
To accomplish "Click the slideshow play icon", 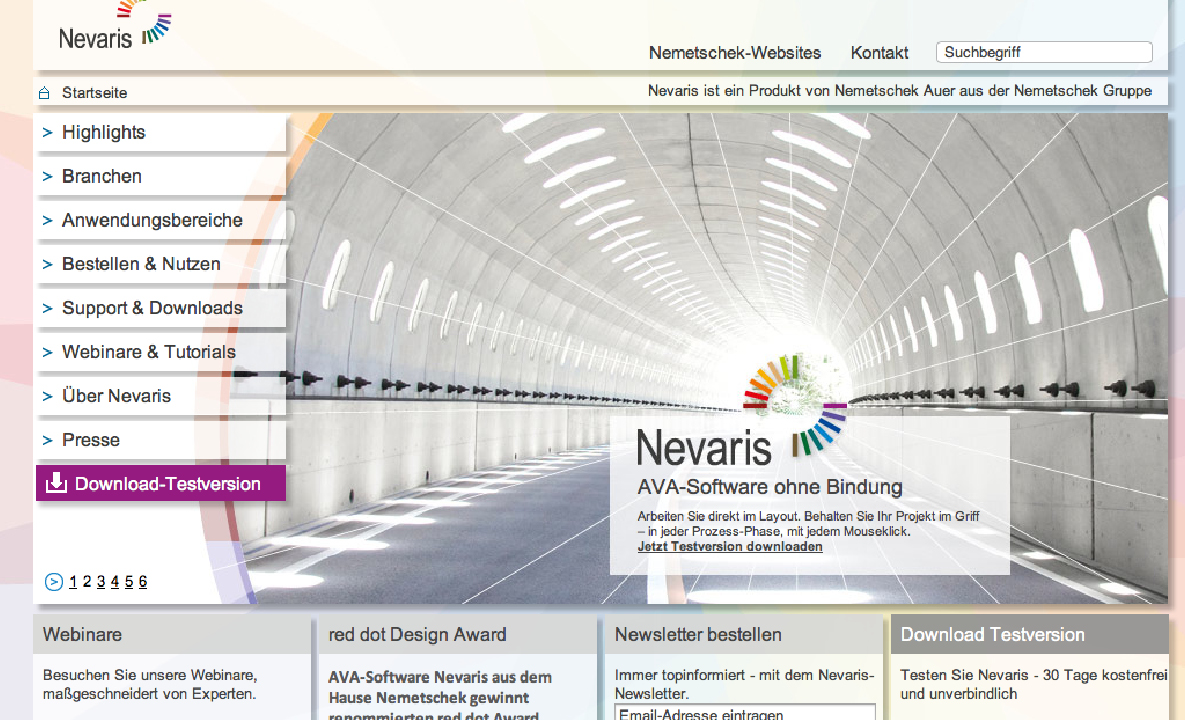I will tap(54, 582).
